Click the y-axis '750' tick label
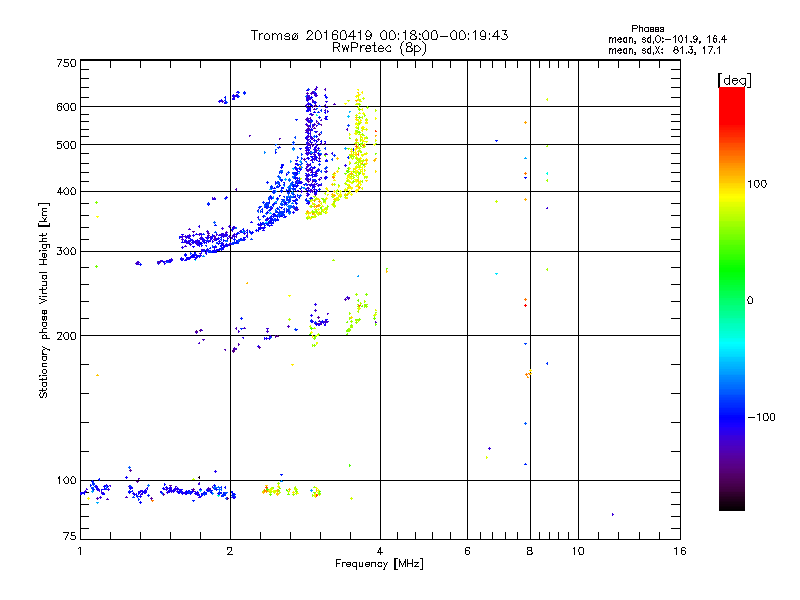Screen dimensions: 800x600 click(x=66, y=63)
